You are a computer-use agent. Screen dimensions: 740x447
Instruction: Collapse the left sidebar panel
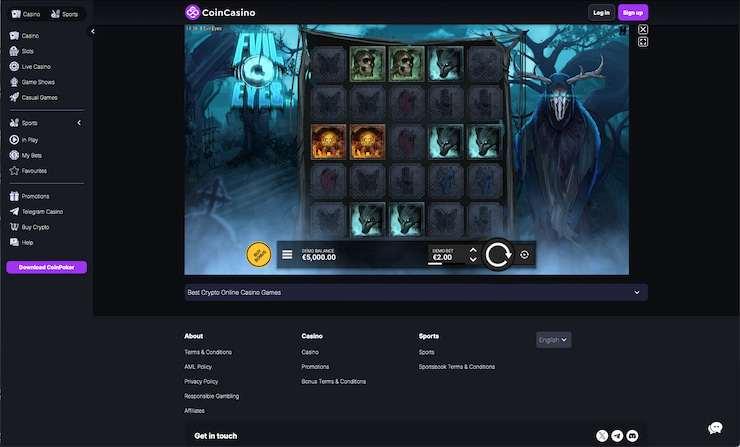pos(93,32)
